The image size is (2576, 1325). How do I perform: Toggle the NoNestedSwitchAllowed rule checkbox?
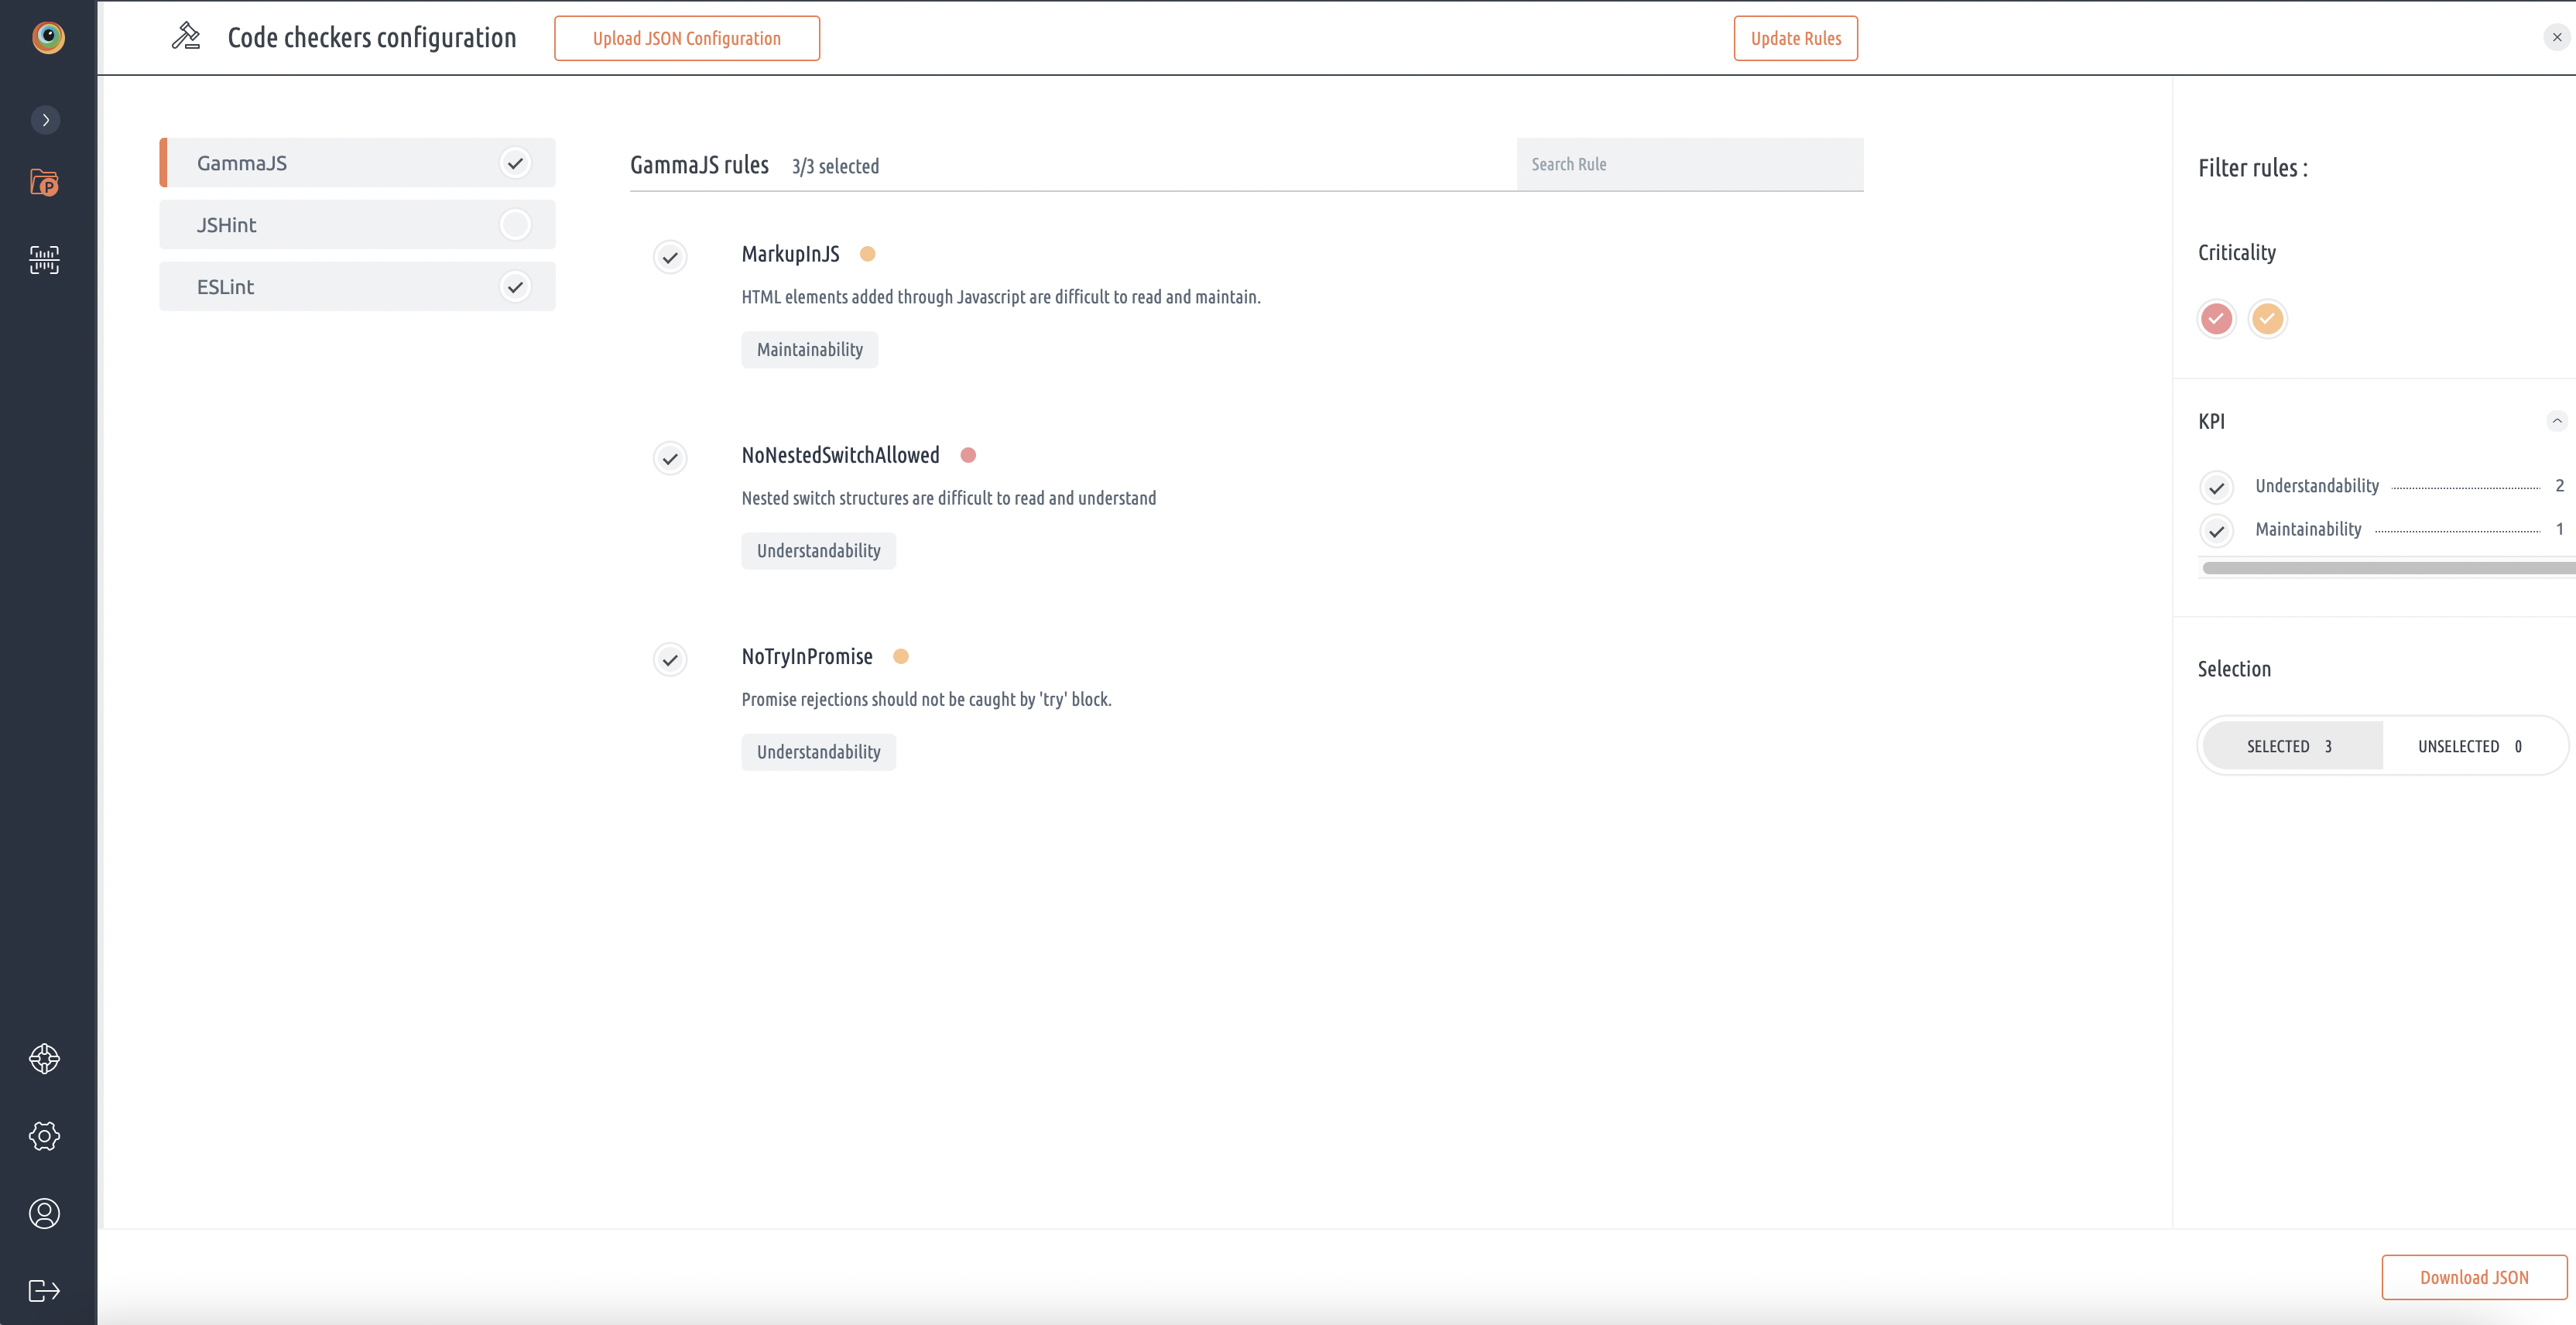670,458
